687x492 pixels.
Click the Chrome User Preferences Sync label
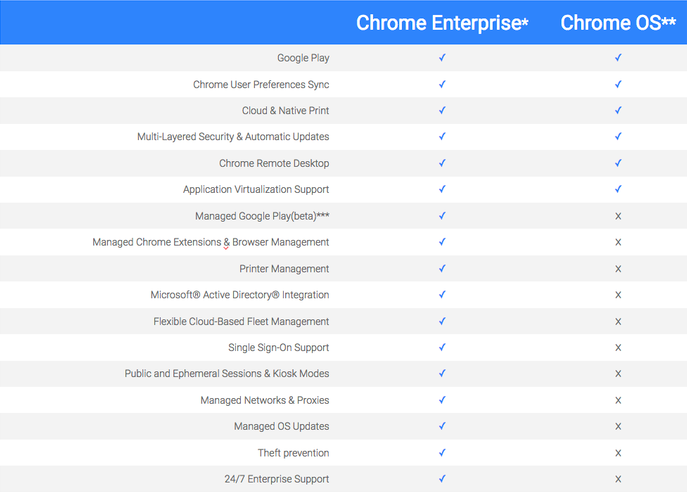(x=261, y=85)
